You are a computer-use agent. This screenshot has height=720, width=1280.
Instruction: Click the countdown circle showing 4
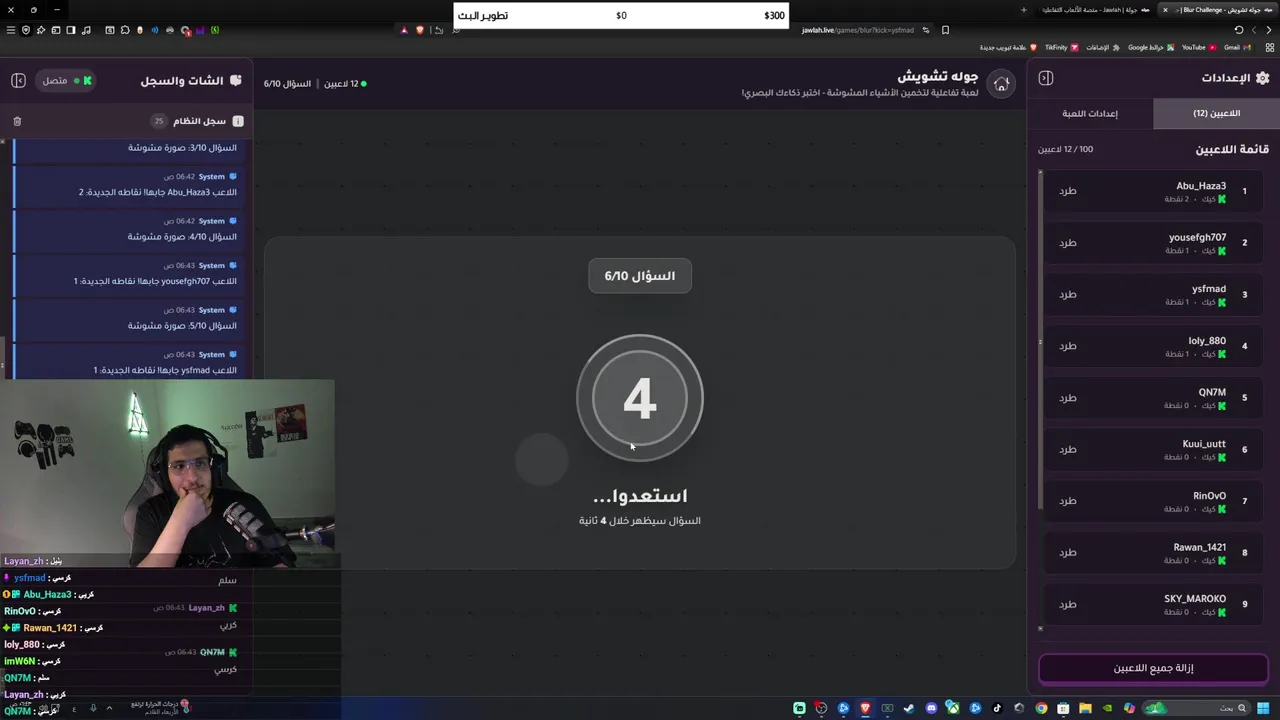click(x=640, y=398)
